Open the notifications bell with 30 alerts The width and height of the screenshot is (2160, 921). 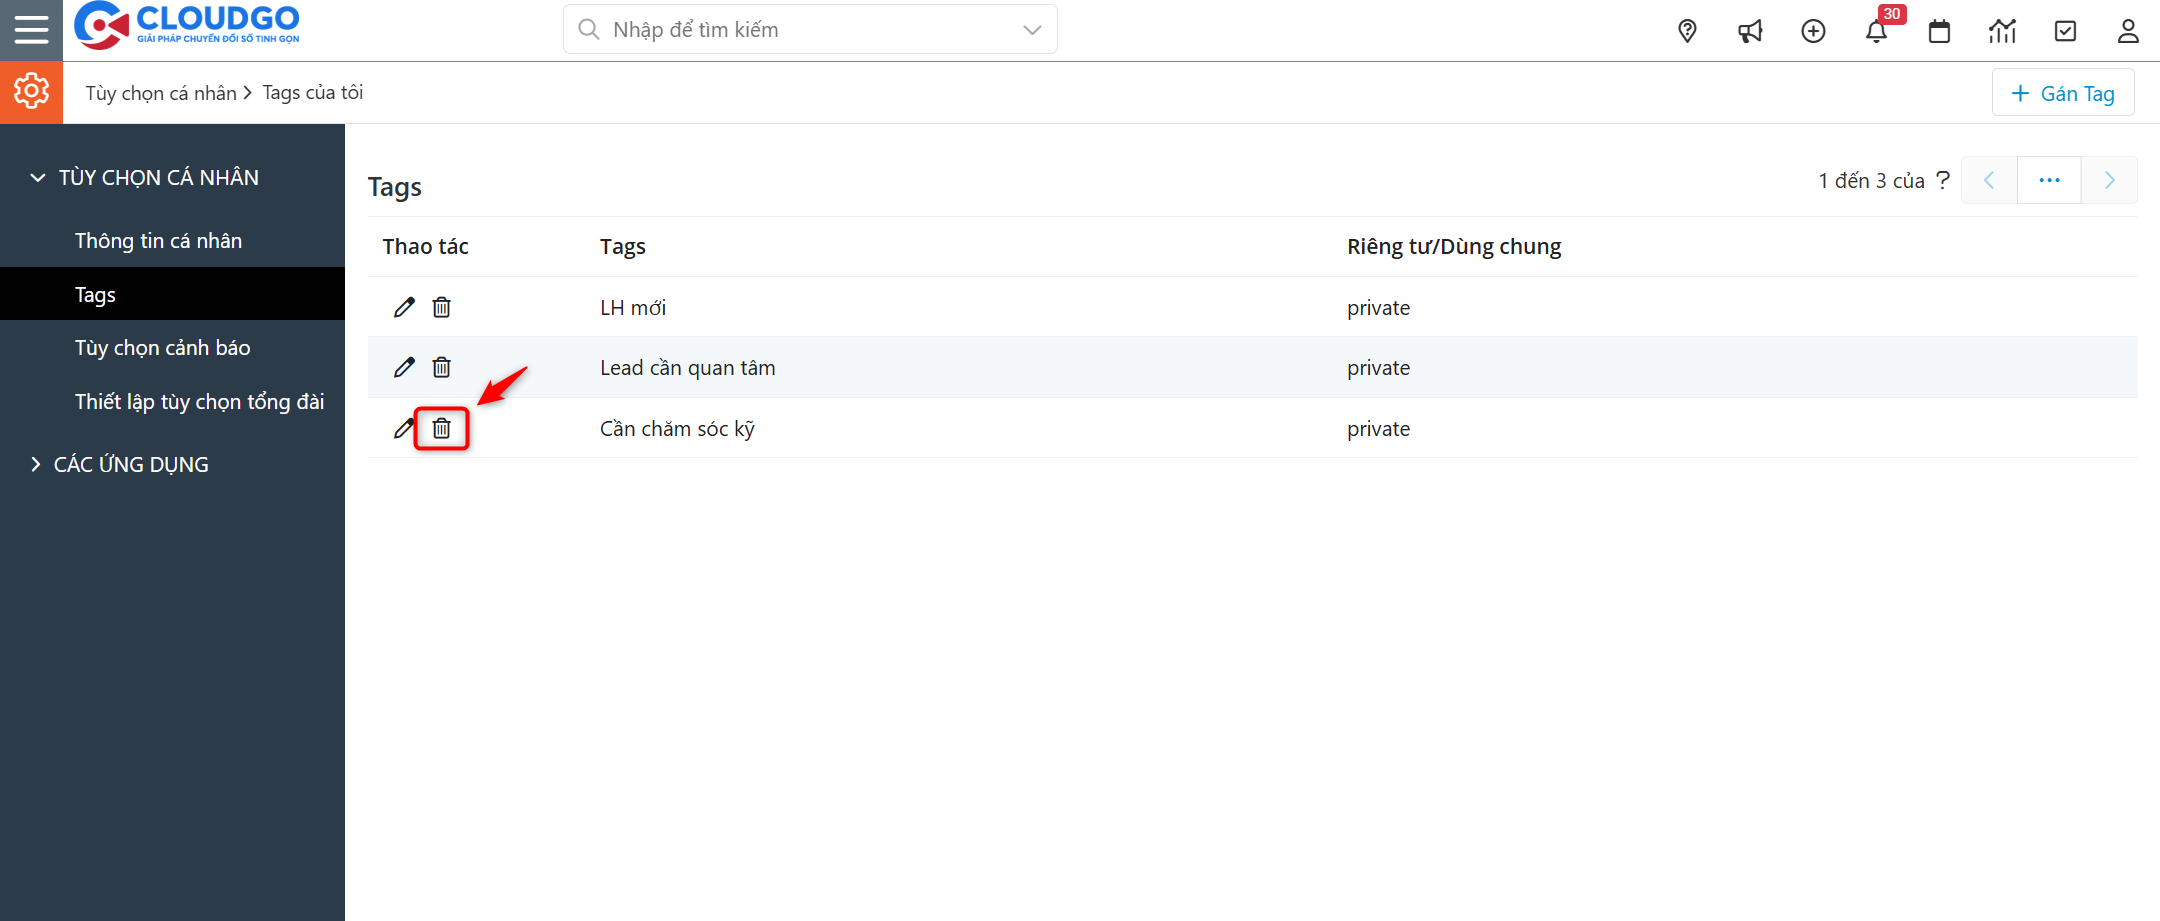pos(1877,31)
